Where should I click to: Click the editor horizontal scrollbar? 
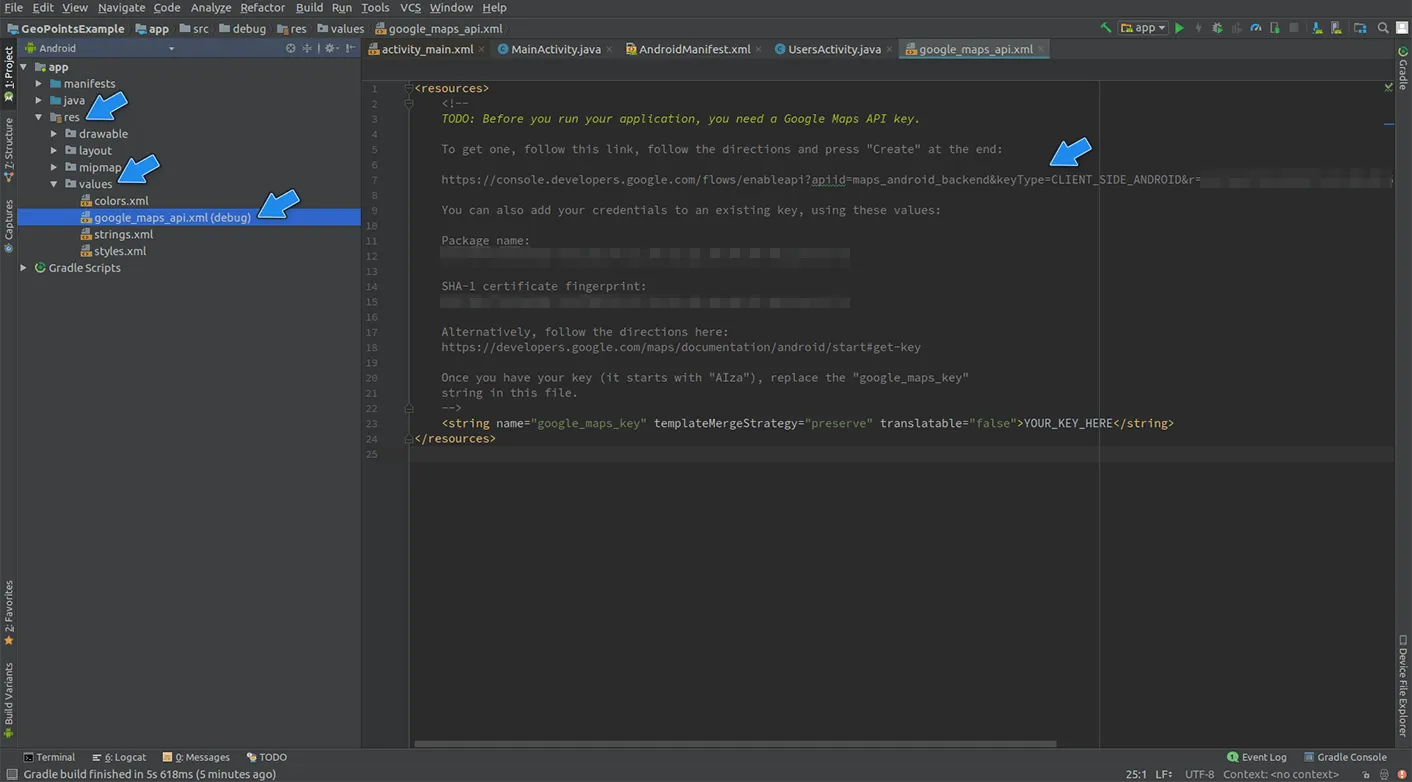[735, 744]
